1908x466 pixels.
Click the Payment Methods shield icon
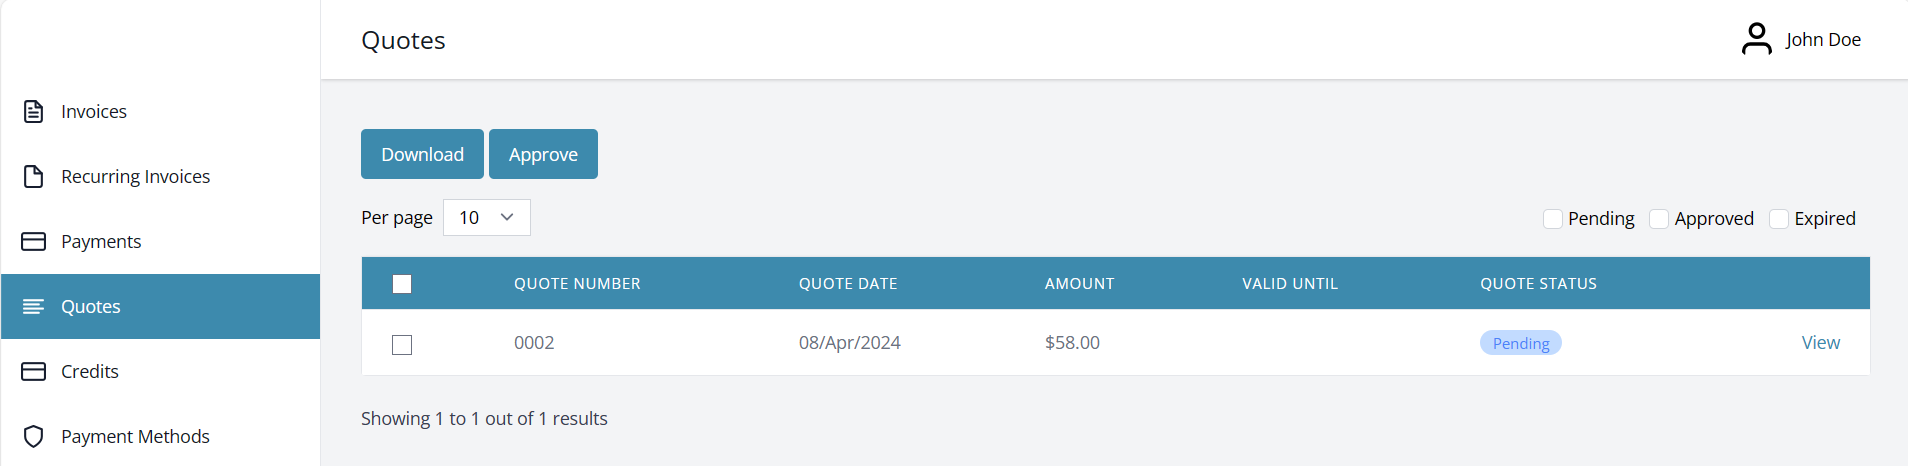[x=34, y=436]
